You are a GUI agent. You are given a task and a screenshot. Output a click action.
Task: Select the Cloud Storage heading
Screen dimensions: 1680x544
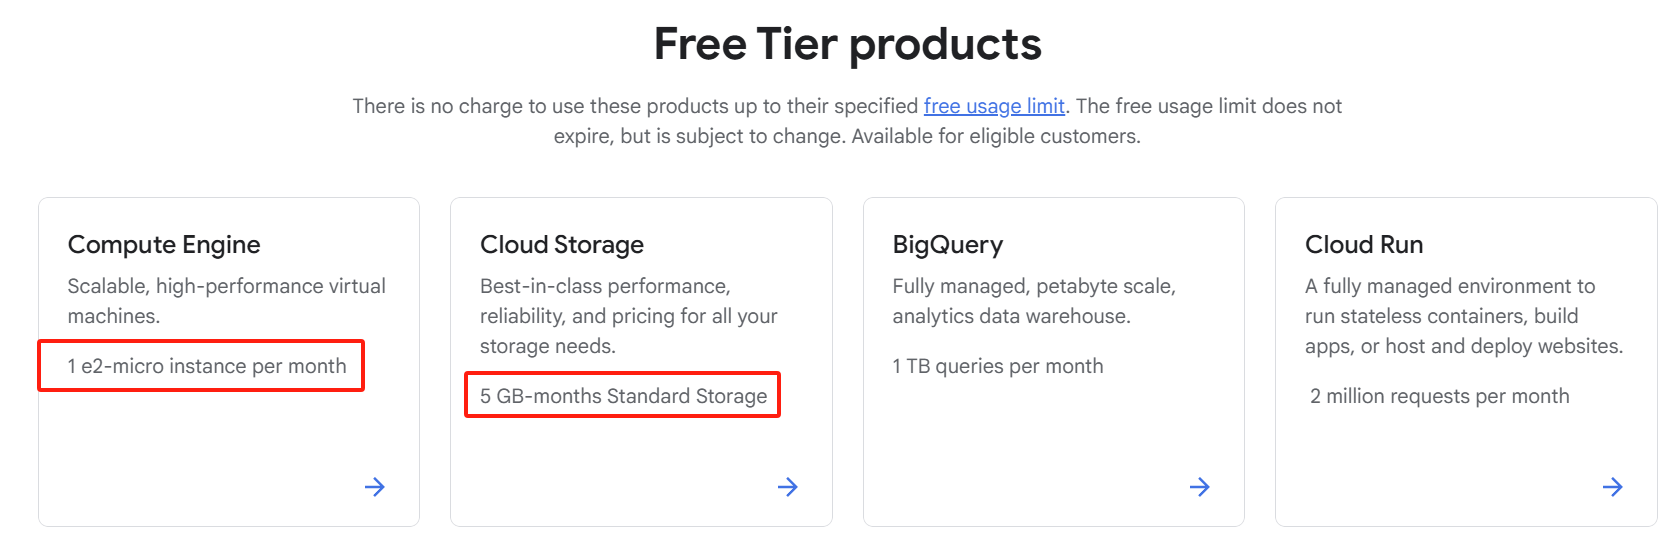coord(562,245)
